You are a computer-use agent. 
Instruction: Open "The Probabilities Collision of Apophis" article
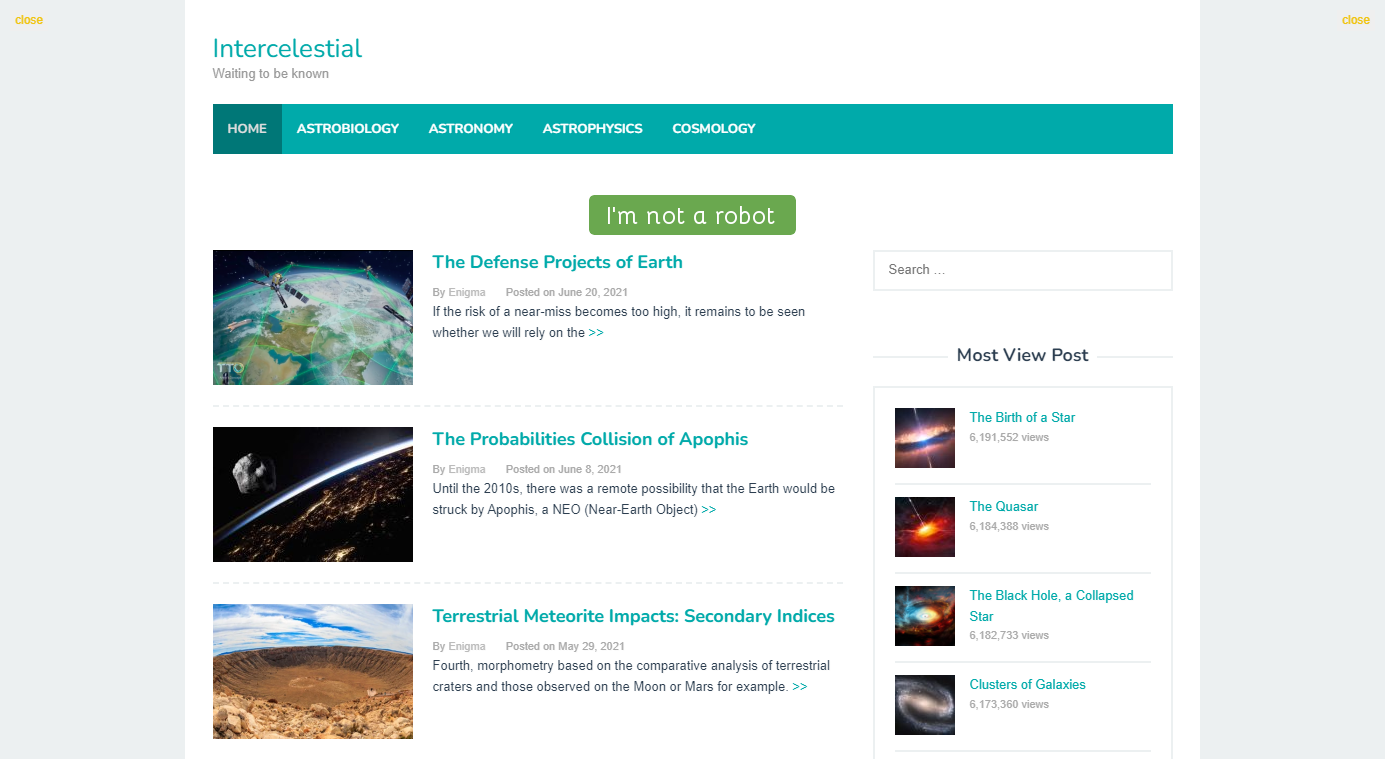click(x=590, y=439)
